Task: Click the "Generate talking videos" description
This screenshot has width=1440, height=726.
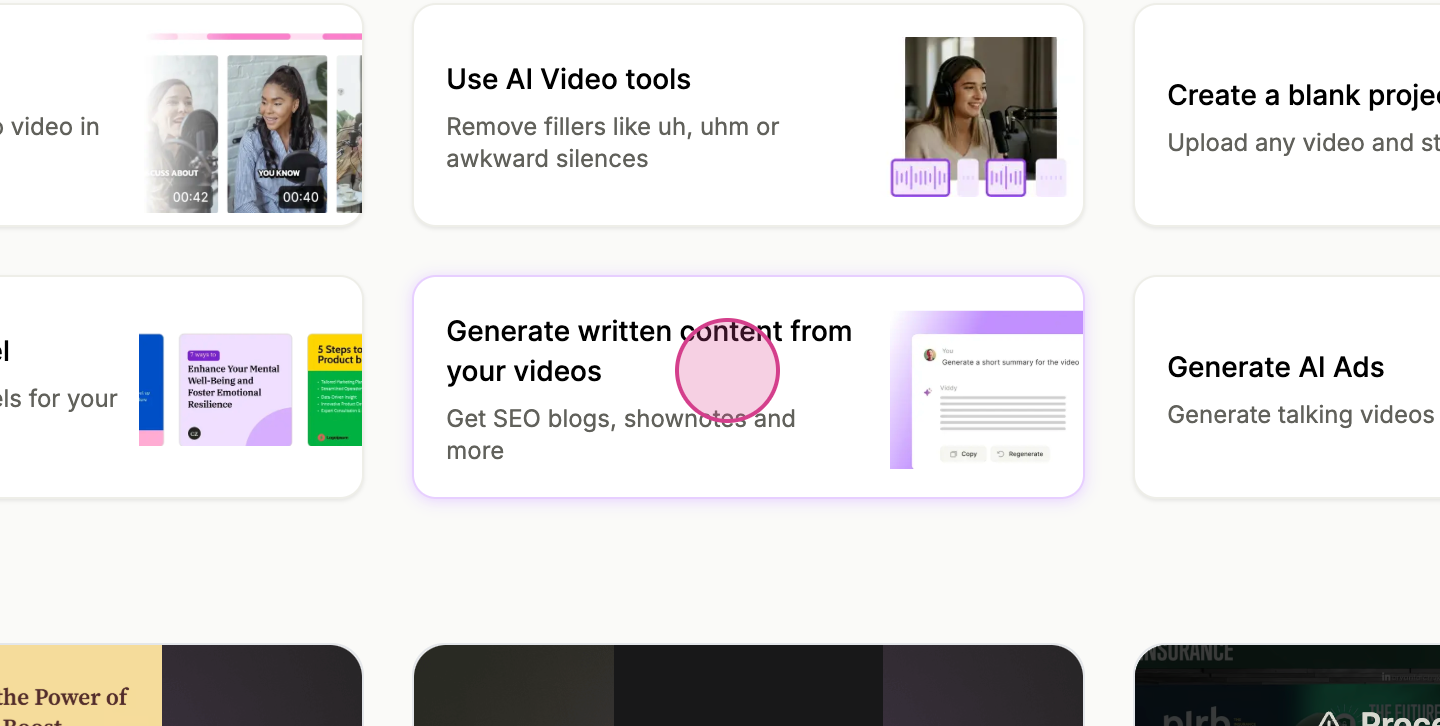Action: [x=1303, y=414]
